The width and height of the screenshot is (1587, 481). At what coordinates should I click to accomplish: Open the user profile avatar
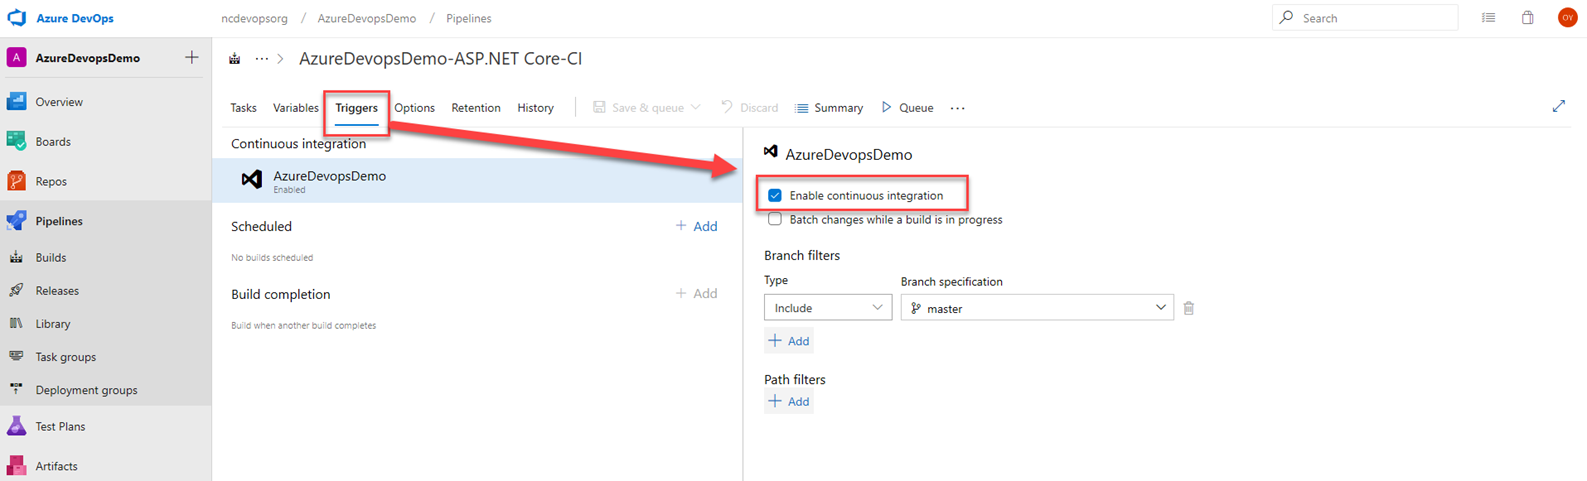(x=1567, y=18)
